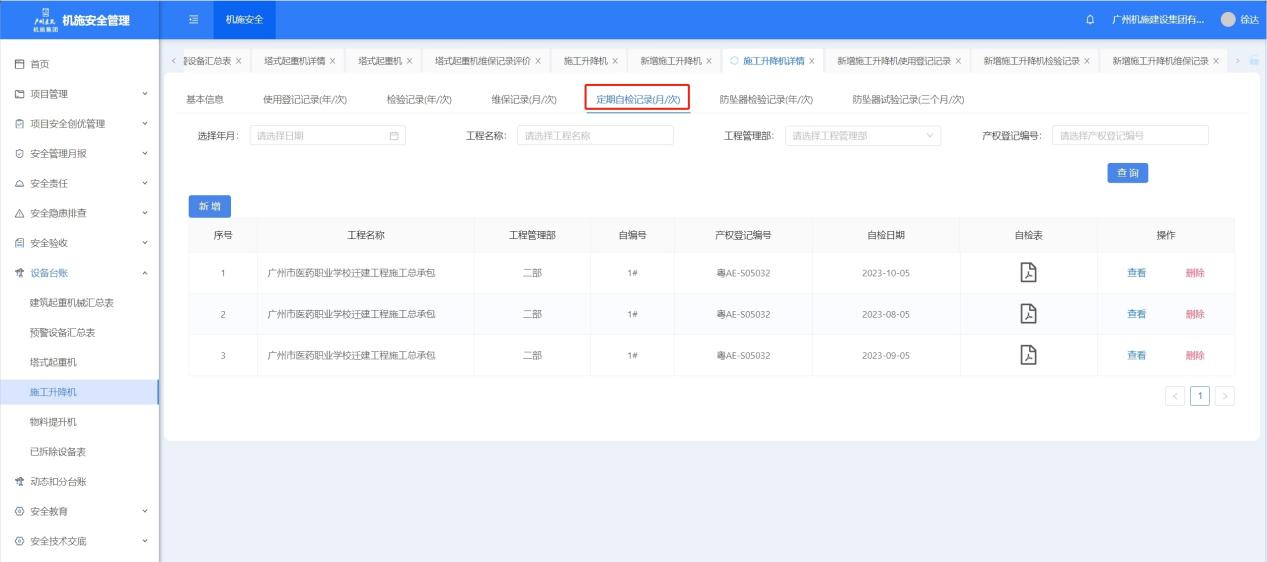Switch to the 检验记录(年/次) tab

419,99
